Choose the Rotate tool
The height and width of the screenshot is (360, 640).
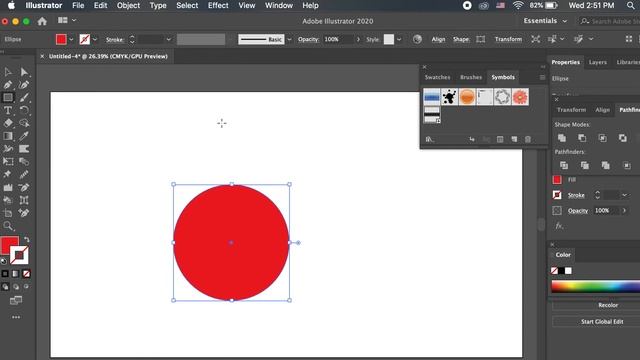[x=24, y=110]
